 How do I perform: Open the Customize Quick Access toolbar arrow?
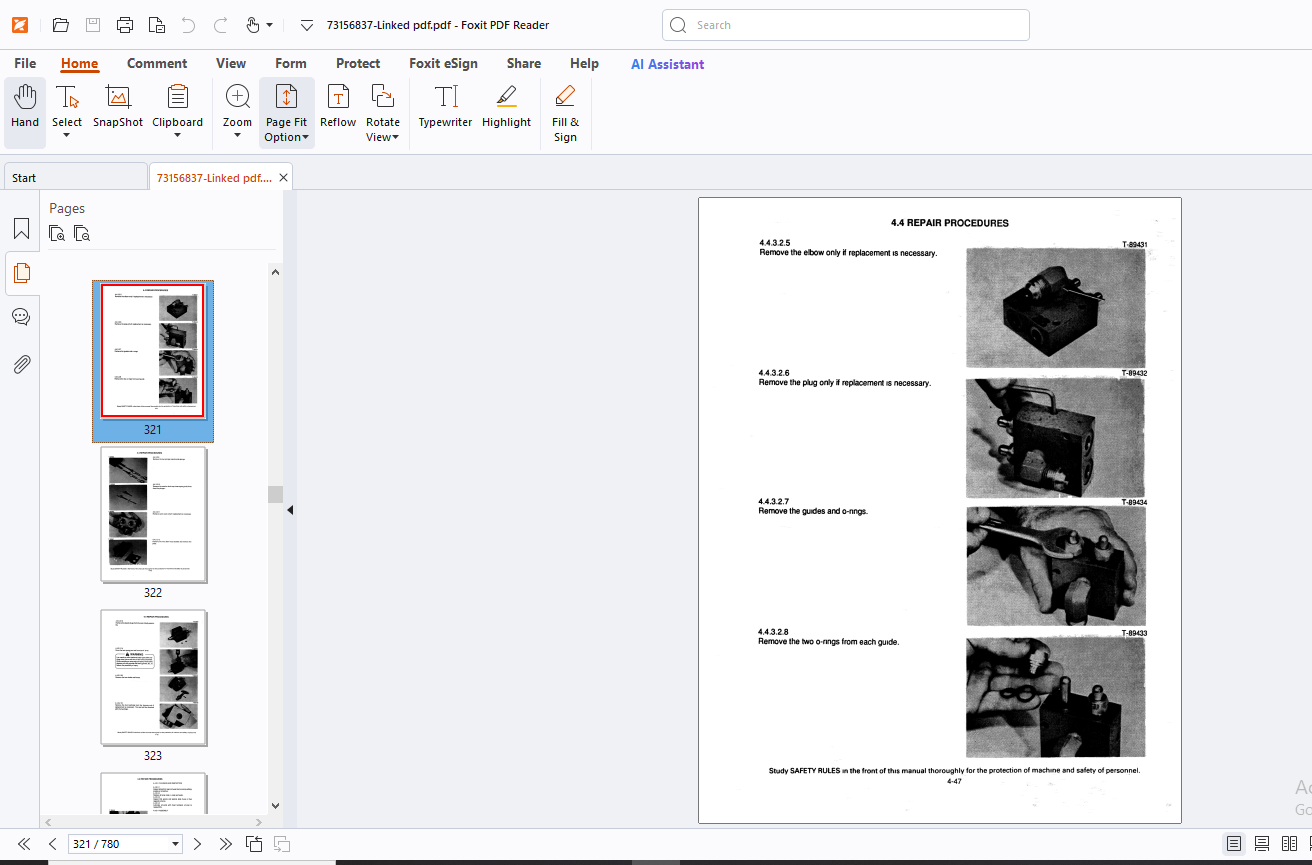click(x=307, y=25)
